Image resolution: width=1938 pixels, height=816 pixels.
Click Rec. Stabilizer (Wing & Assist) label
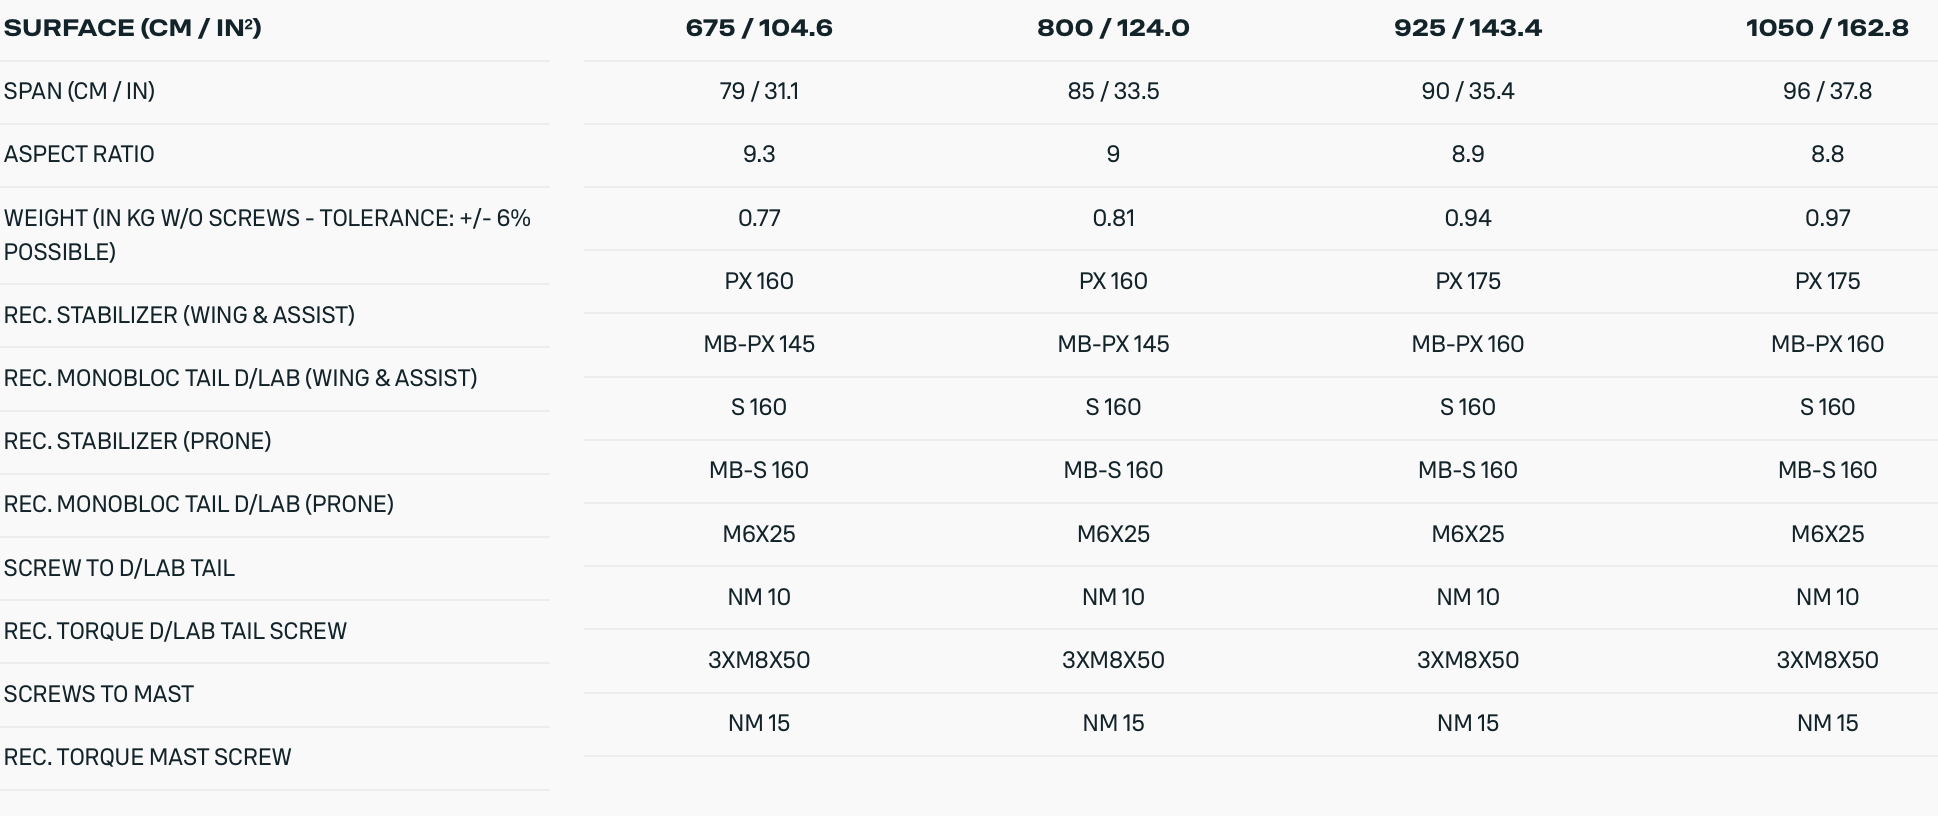[x=179, y=315]
